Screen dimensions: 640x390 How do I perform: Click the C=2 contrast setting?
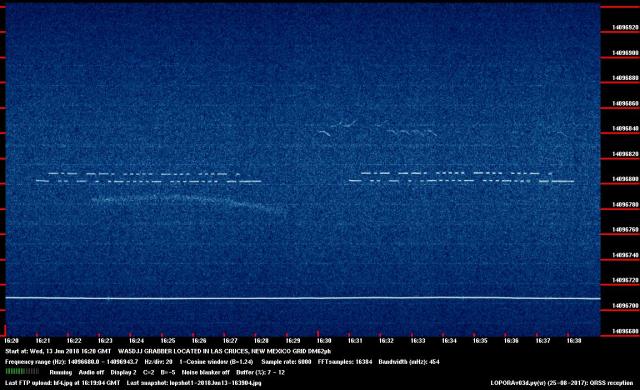pyautogui.click(x=148, y=372)
